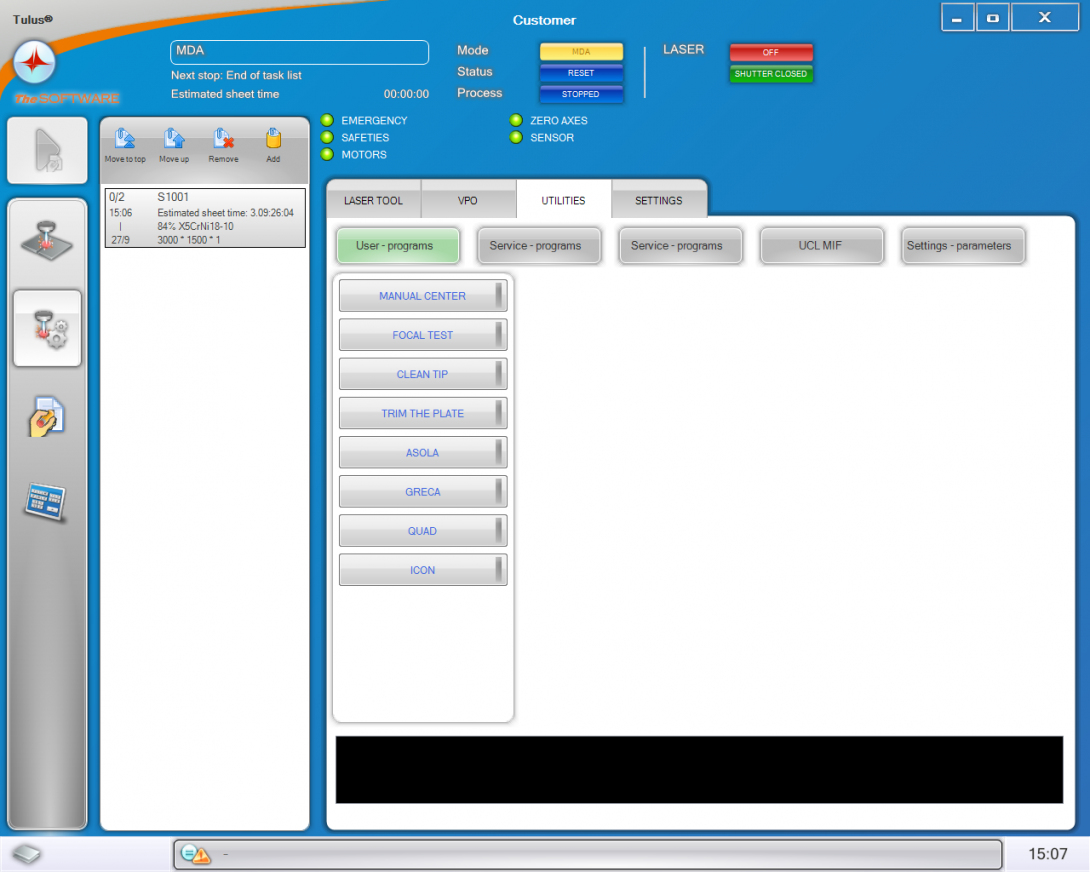
Task: Open the laser cutting head sidebar icon
Action: coord(47,244)
